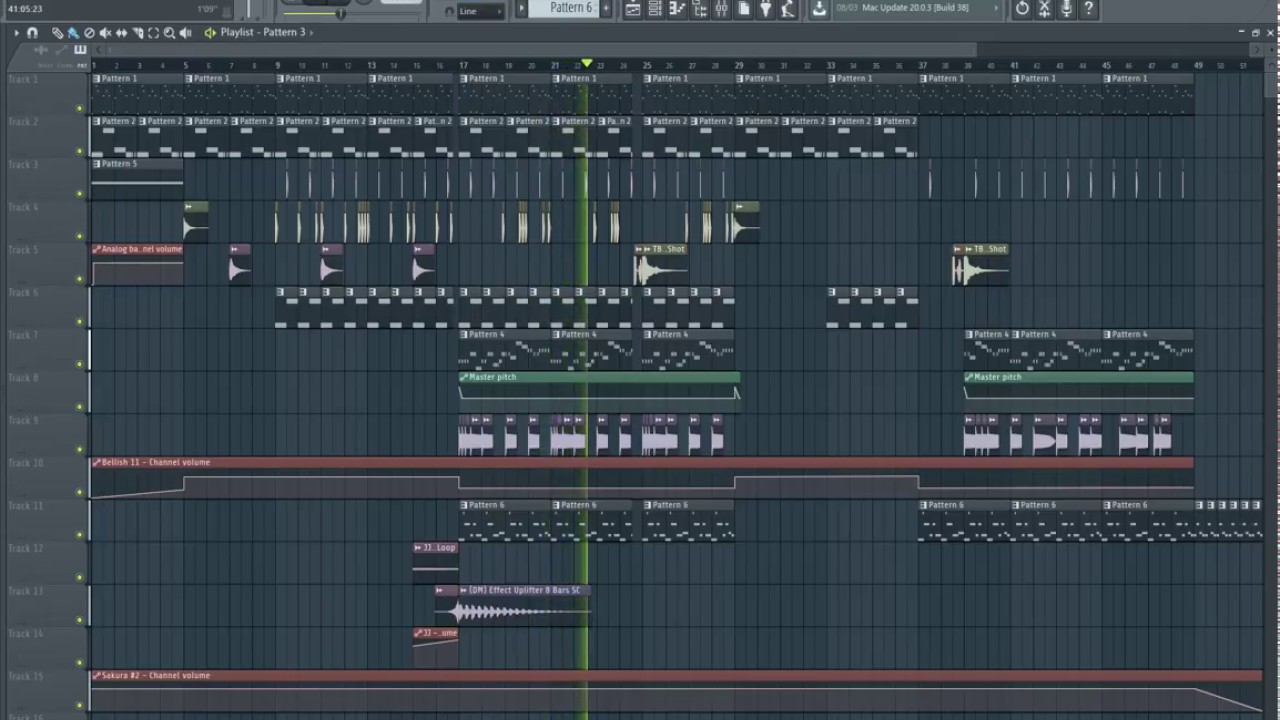Click bar 25 on the timeline ruler
The image size is (1280, 720).
(647, 66)
